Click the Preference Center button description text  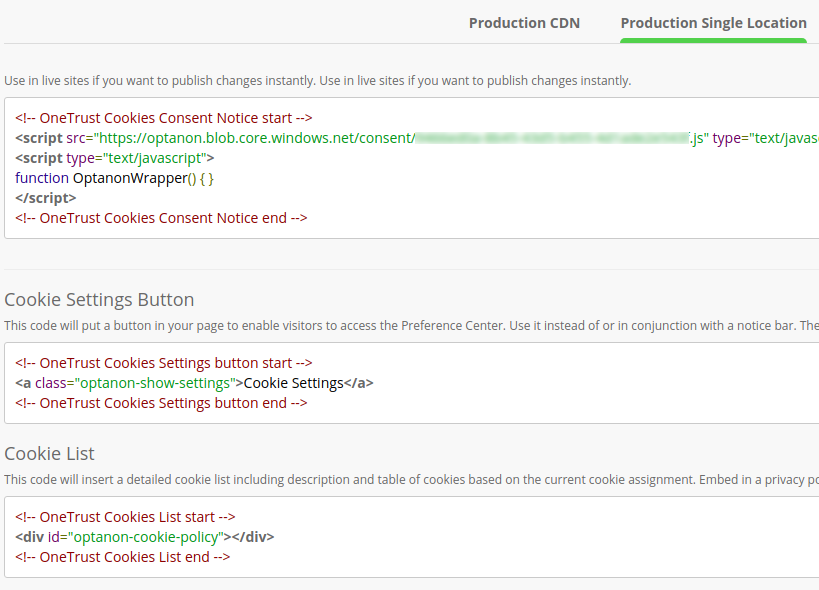click(412, 326)
